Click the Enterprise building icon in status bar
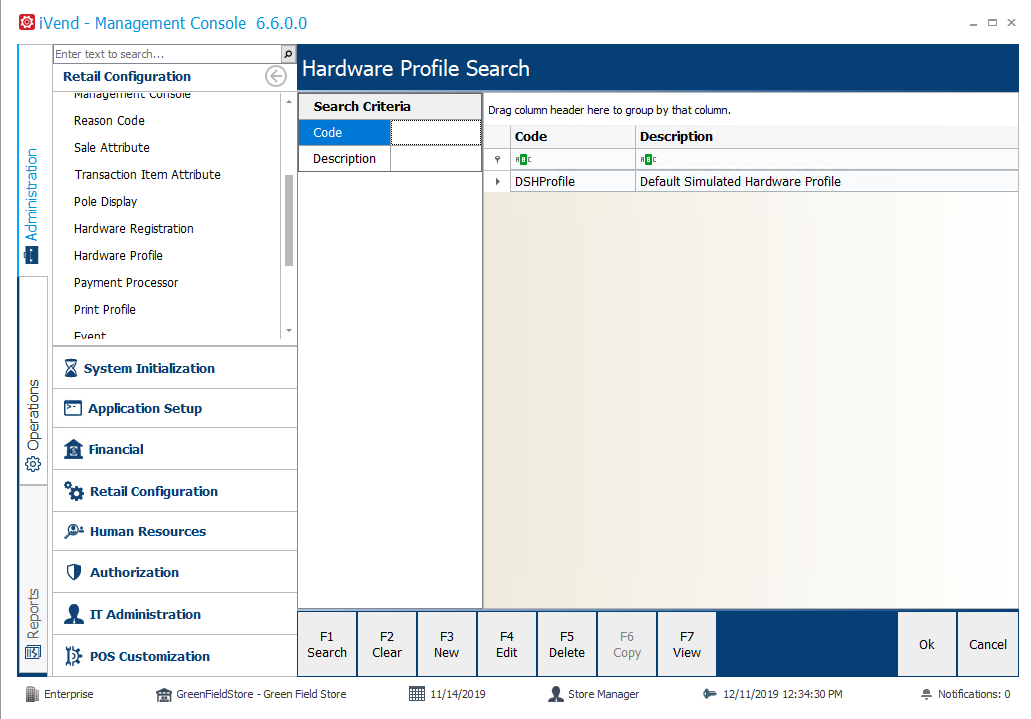Viewport: 1031px width, 719px height. coord(32,694)
